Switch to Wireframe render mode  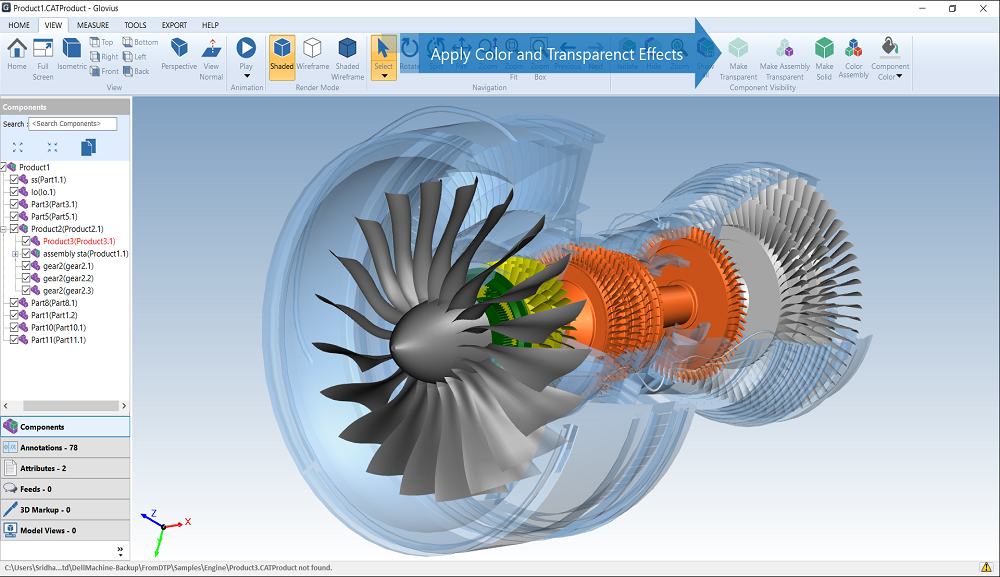click(x=312, y=54)
